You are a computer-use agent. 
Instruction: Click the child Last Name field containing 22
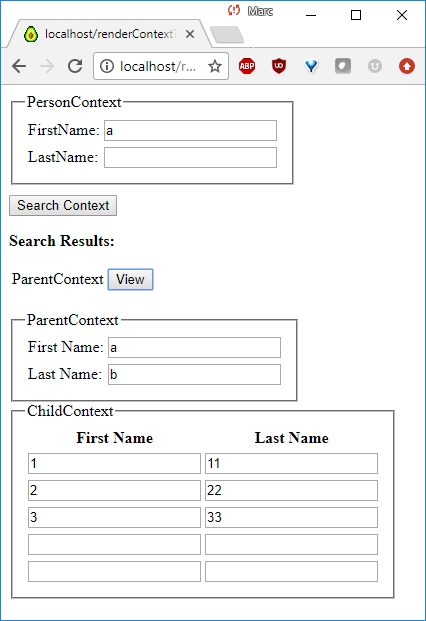pyautogui.click(x=291, y=490)
